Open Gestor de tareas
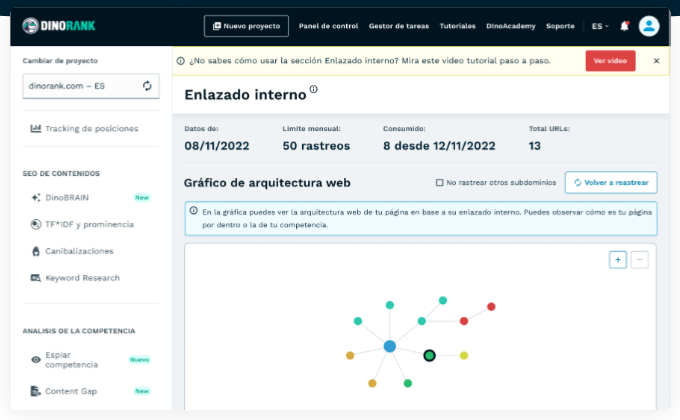Viewport: 680px width, 420px height. pos(399,26)
